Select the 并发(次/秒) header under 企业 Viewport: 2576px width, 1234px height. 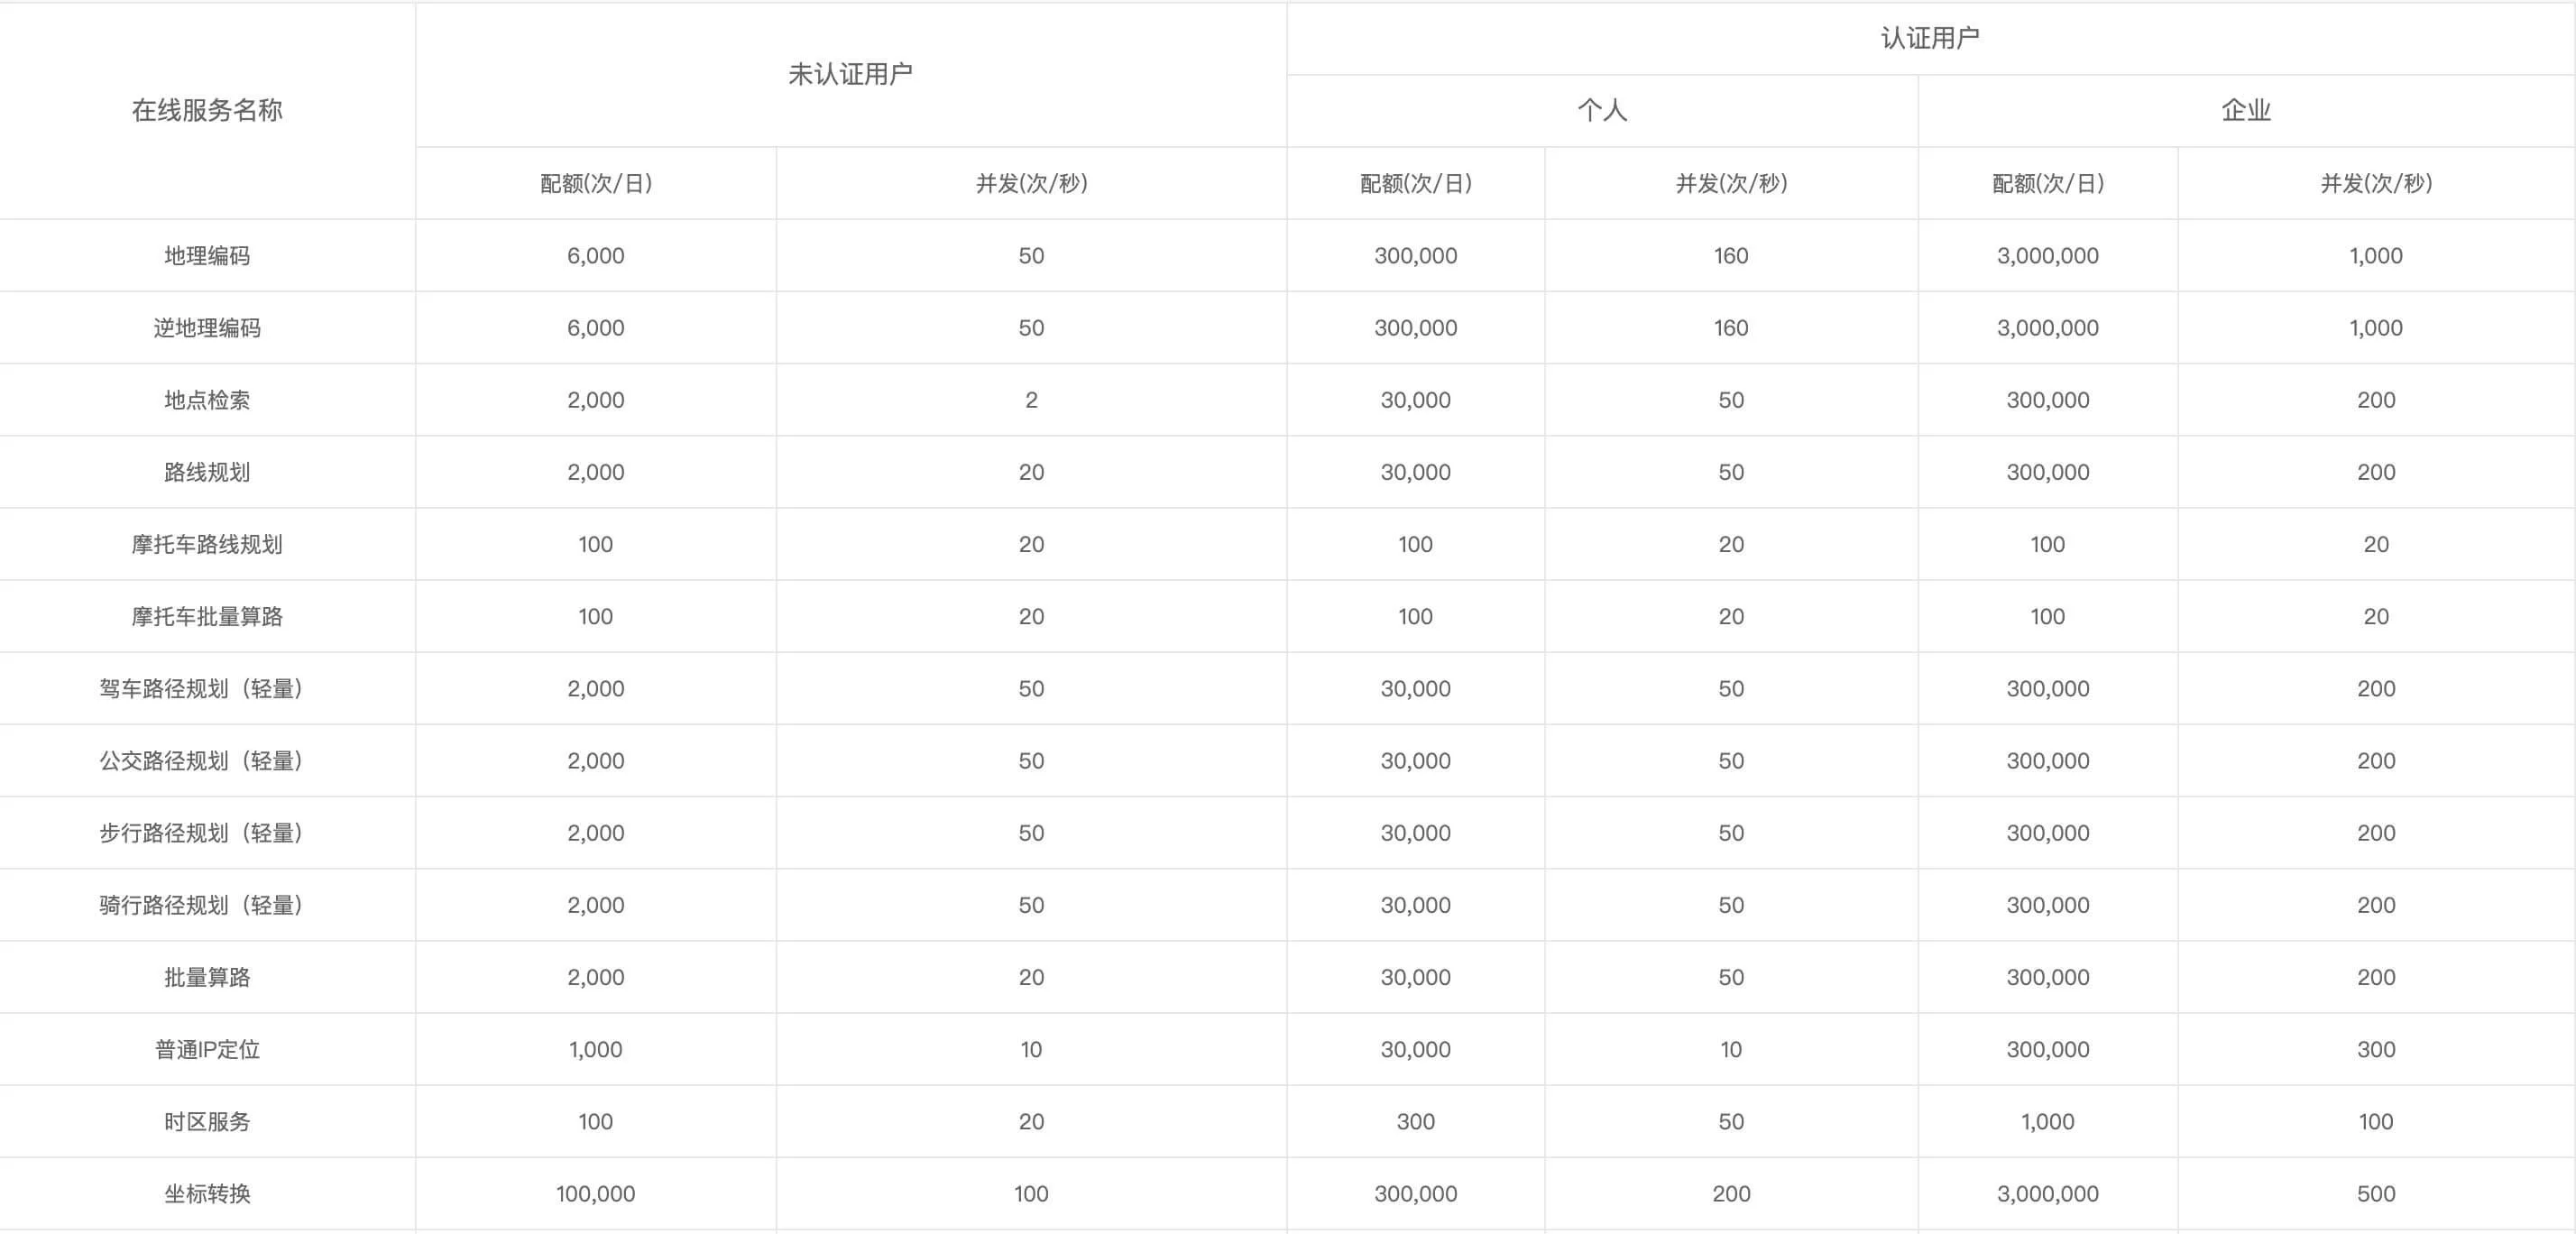(2378, 183)
